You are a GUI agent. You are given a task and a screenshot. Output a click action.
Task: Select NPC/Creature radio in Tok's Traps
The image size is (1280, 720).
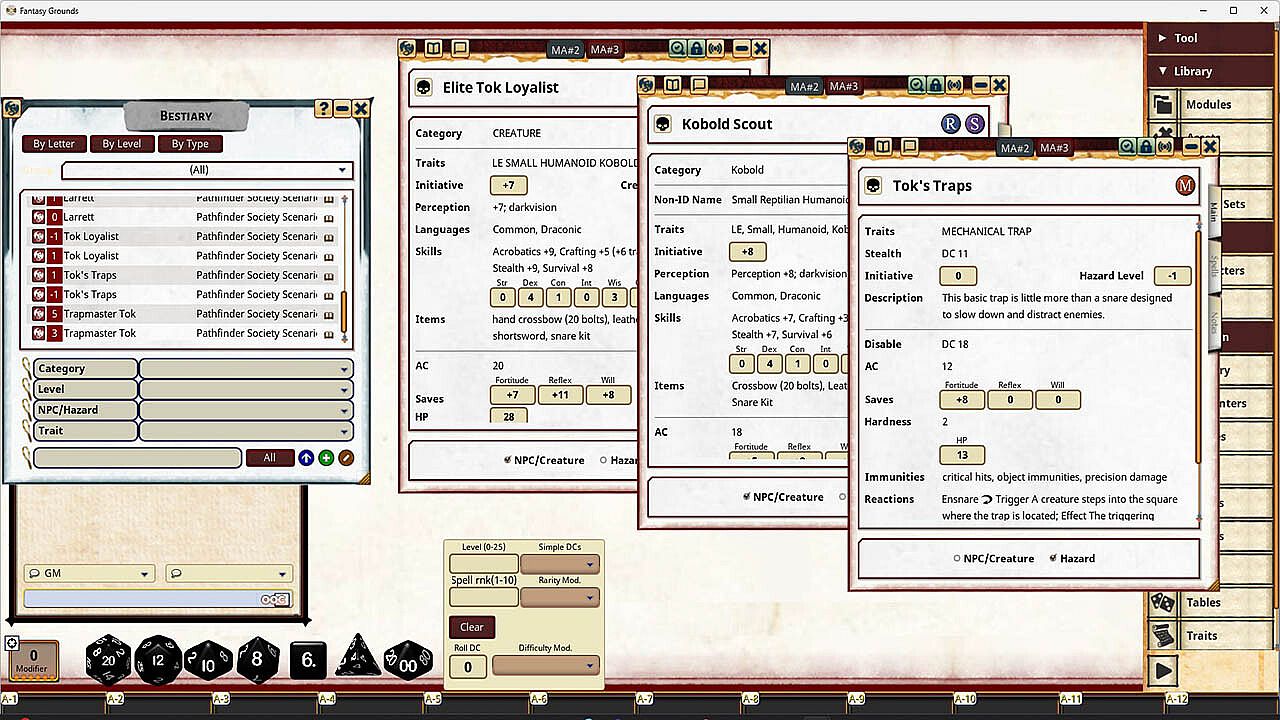coord(957,558)
